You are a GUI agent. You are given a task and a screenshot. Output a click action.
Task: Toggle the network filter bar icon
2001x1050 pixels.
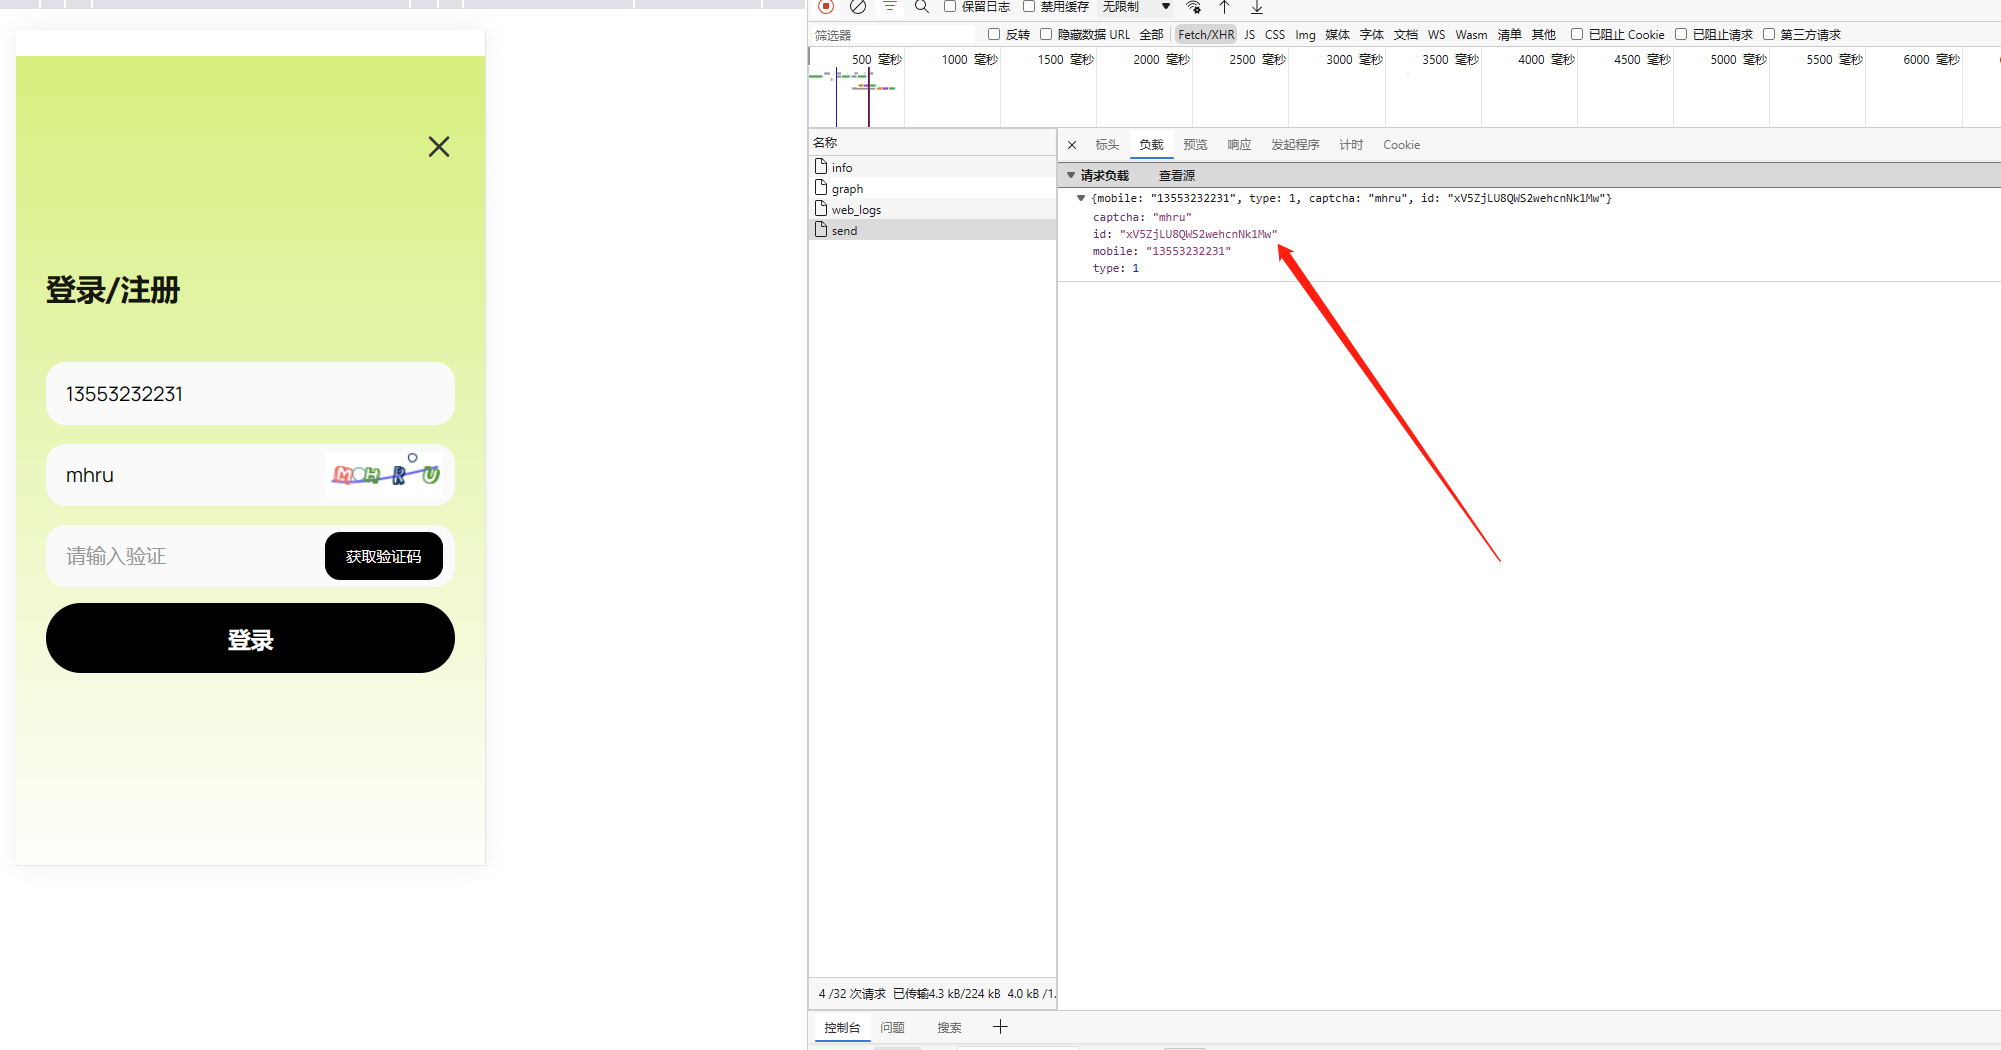[x=889, y=6]
